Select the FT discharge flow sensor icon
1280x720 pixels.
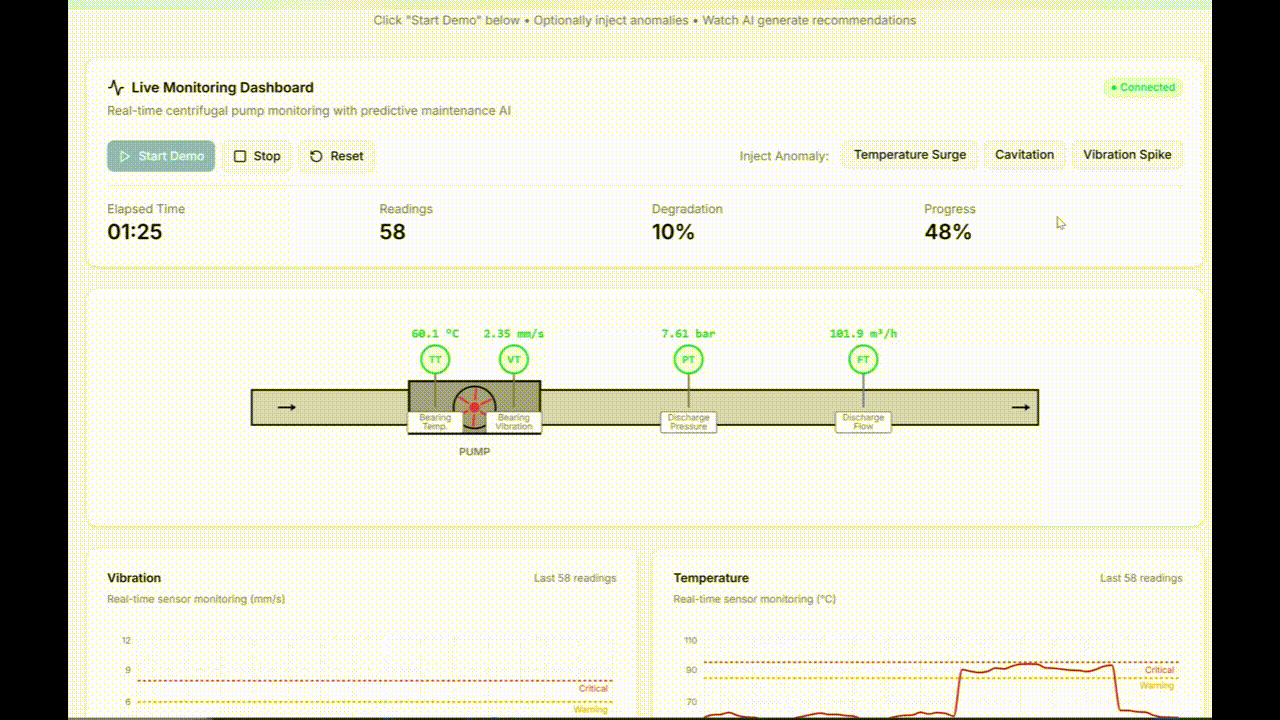862,359
